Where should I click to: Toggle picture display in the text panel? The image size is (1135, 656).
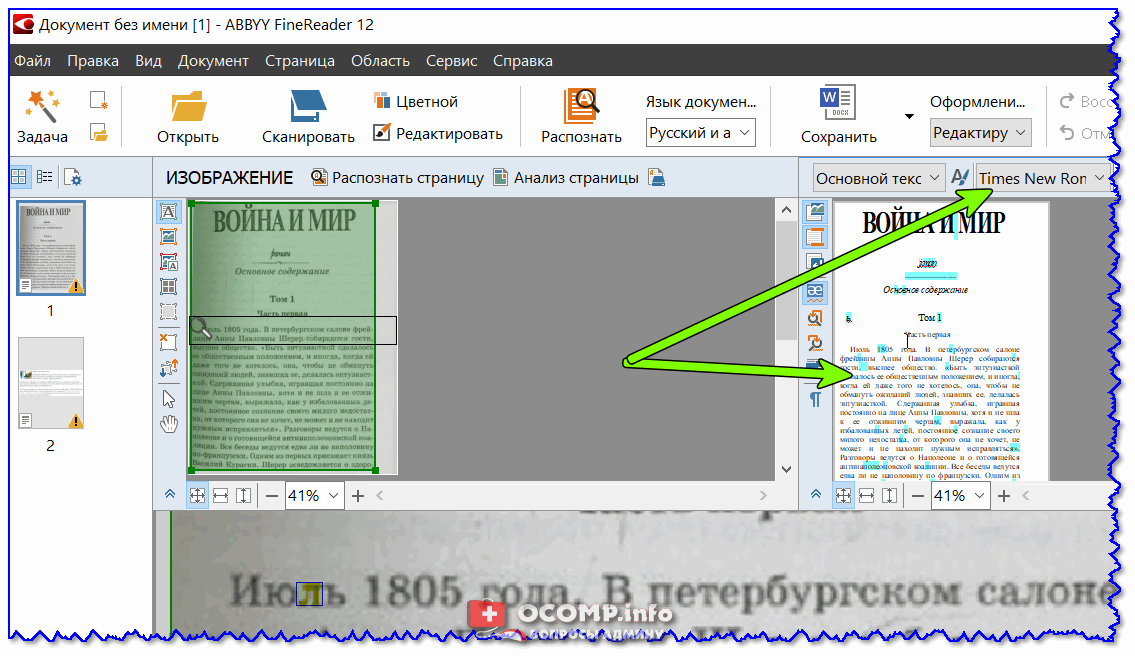815,211
